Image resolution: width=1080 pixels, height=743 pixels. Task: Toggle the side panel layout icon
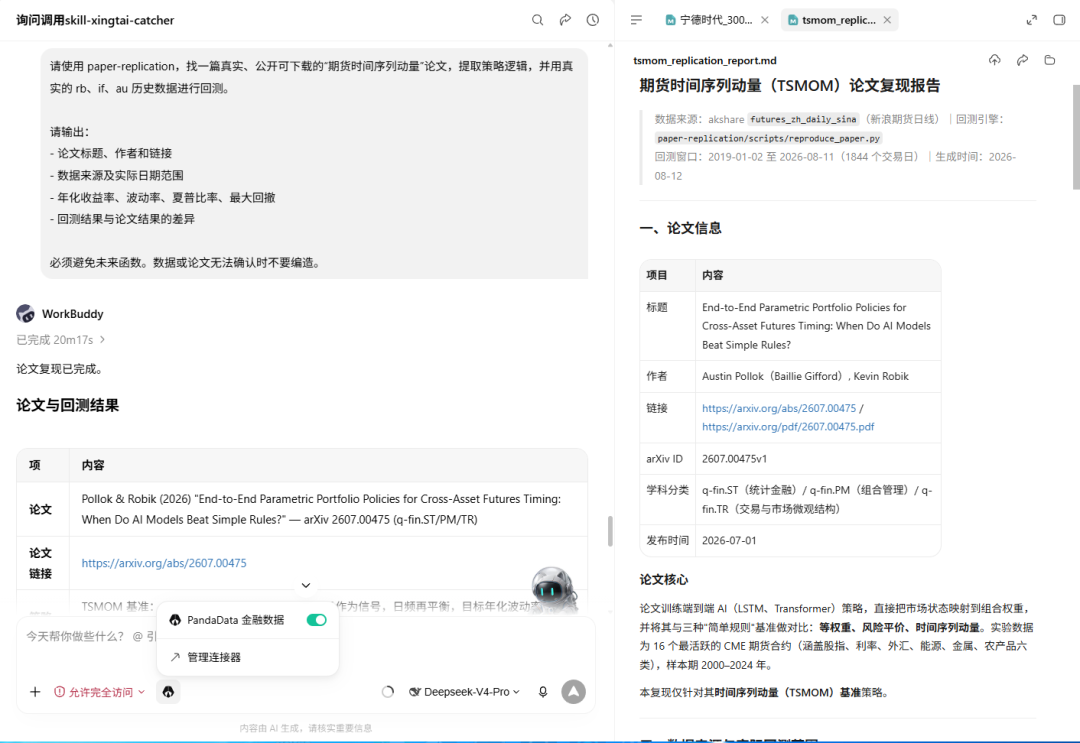click(x=1059, y=20)
